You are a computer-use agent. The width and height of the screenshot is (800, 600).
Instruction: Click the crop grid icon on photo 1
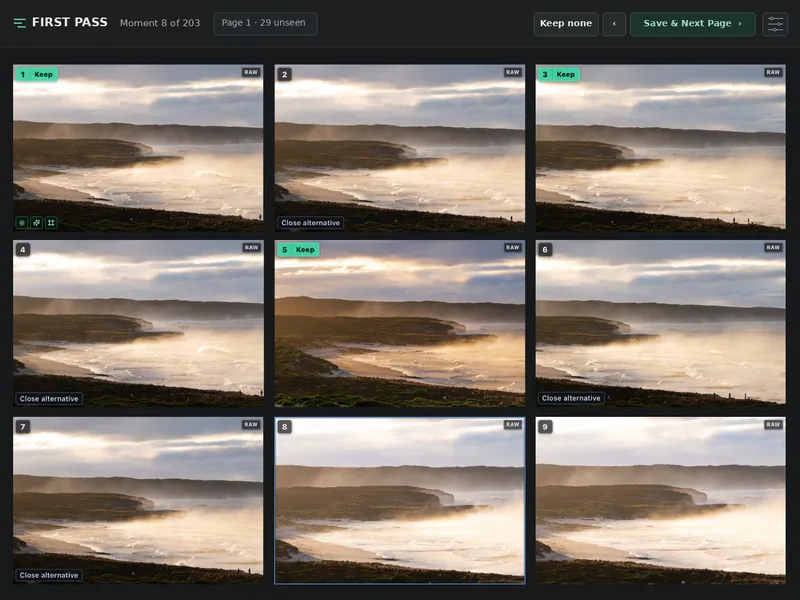51,223
